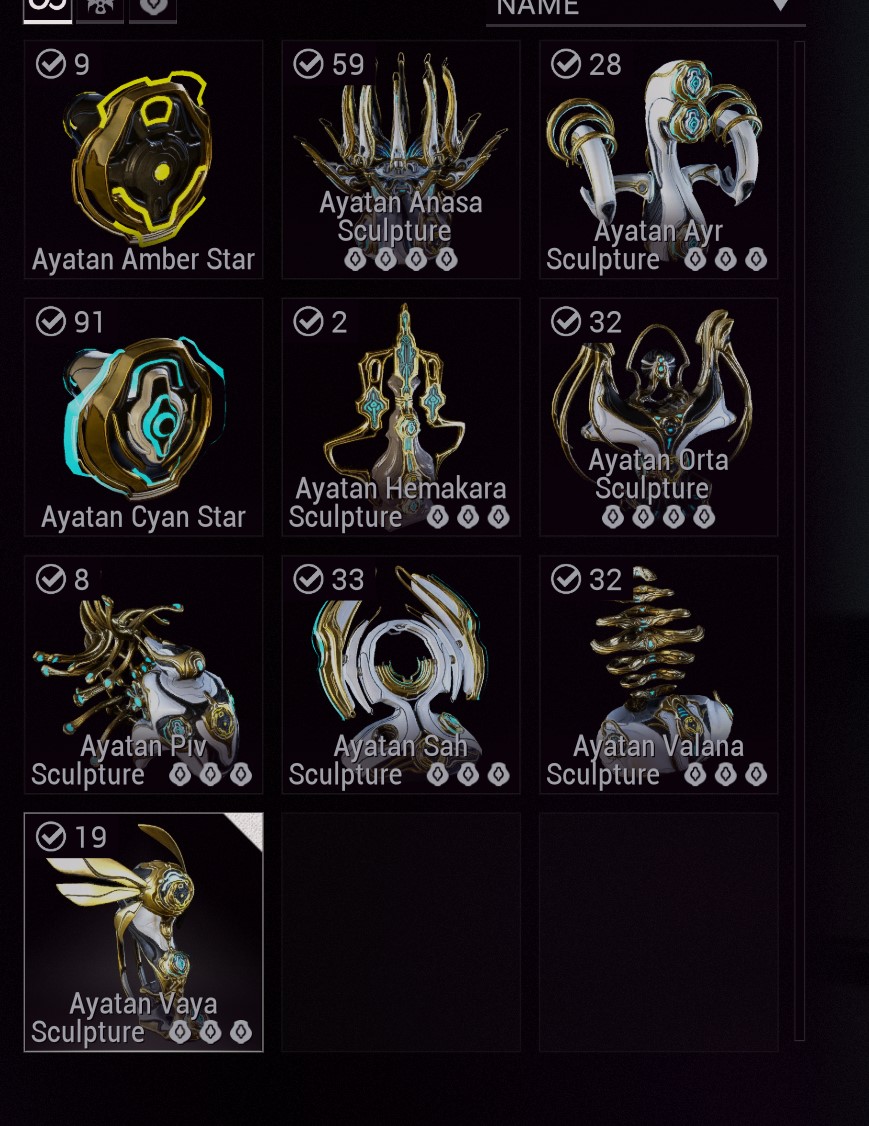Select the Ayatan Hemakara Sculpture item
Screen dimensions: 869x1126
401,417
